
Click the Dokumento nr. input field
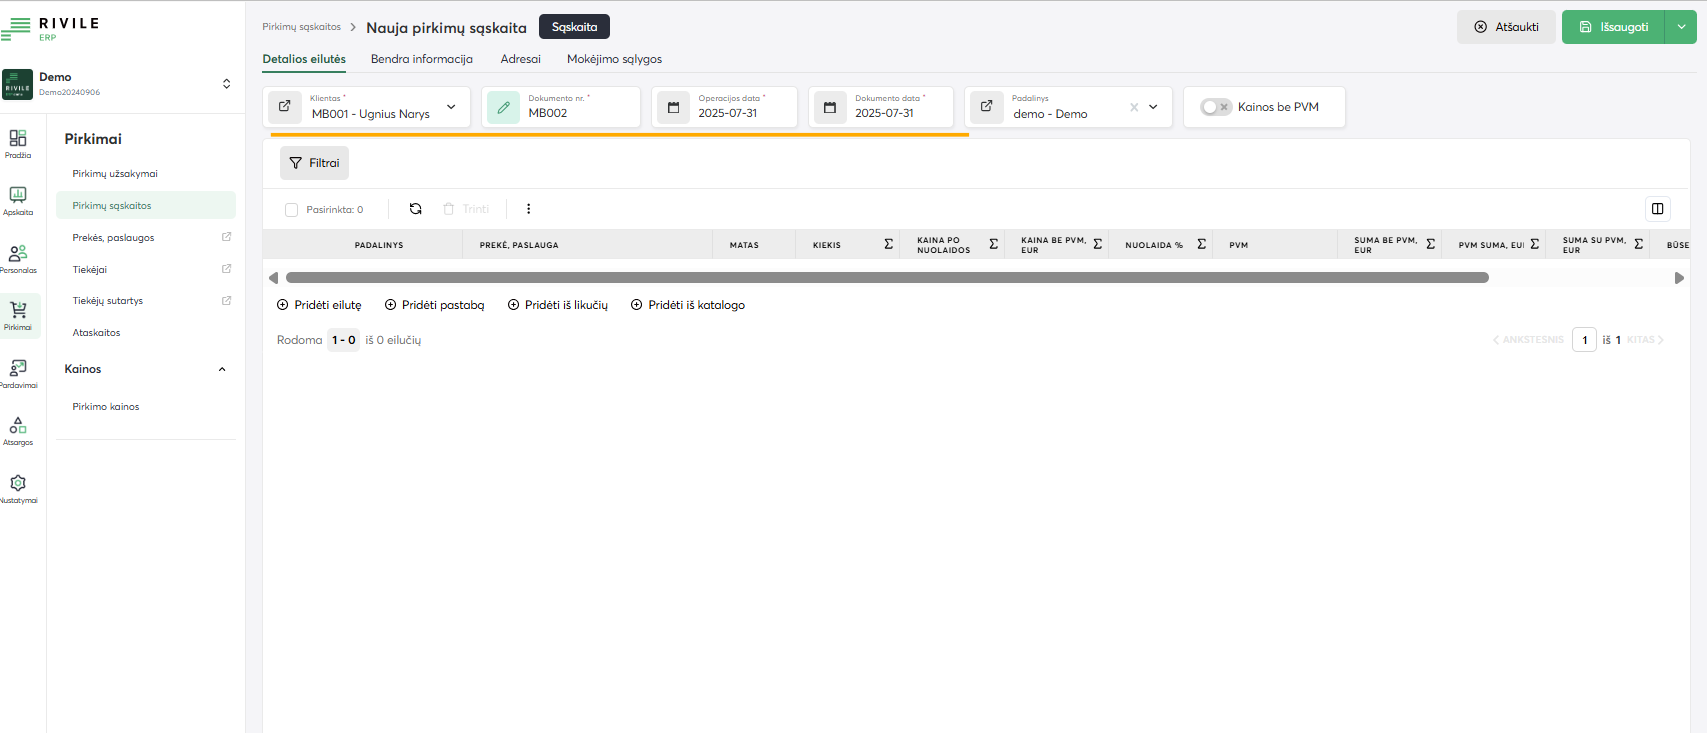(580, 113)
